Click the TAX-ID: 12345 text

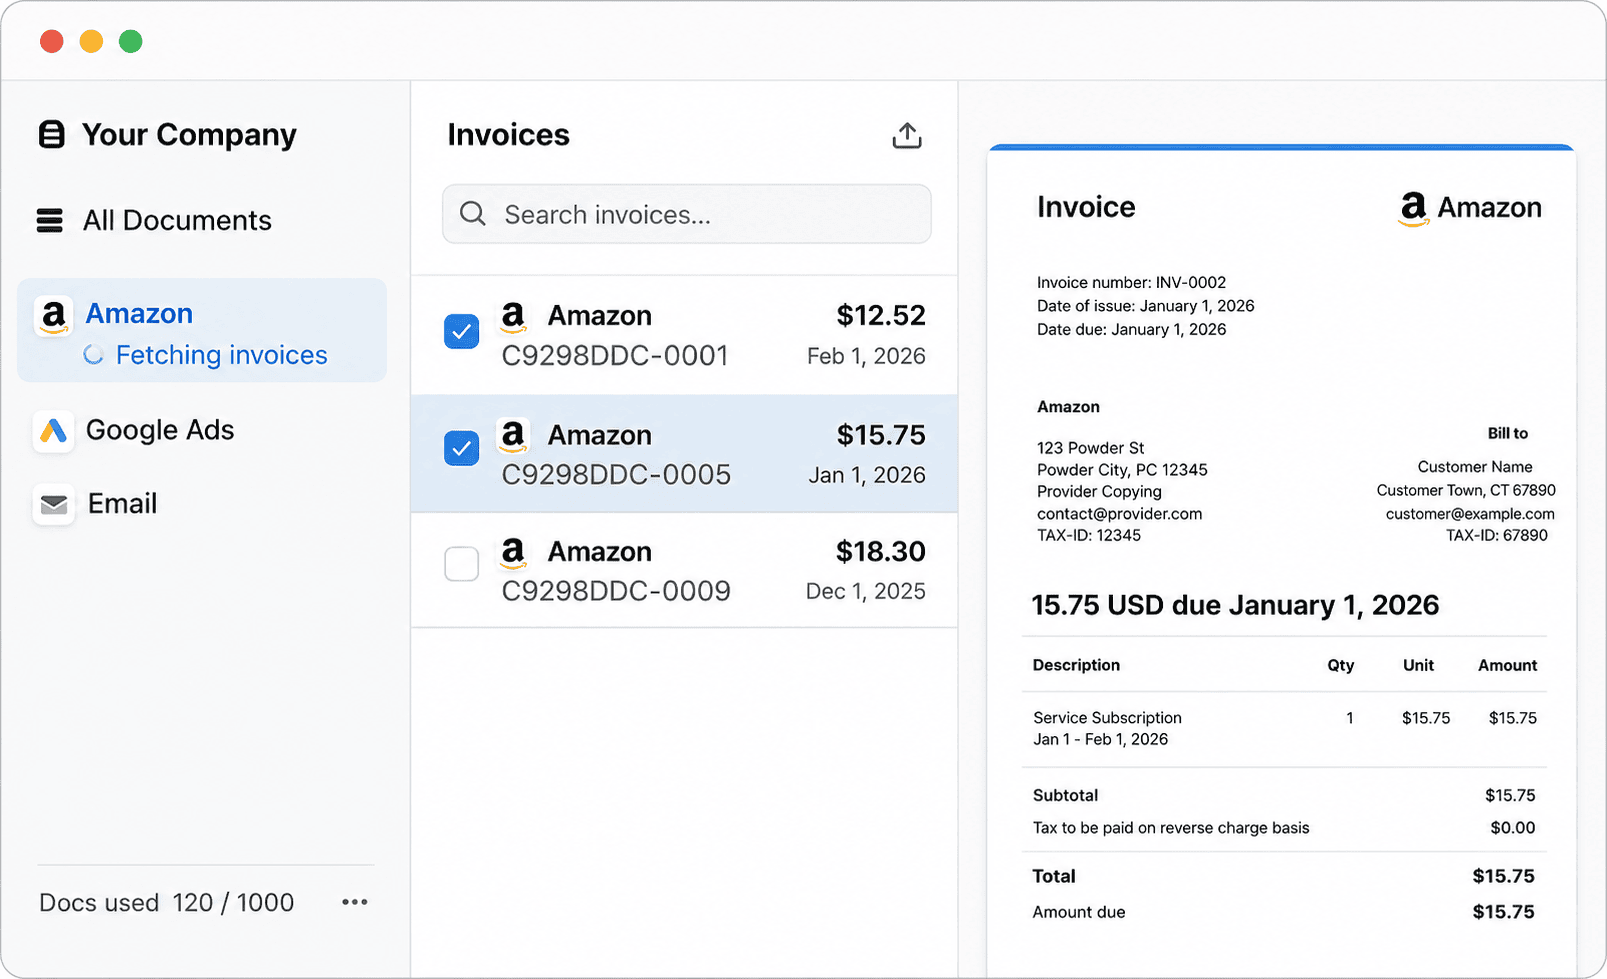pyautogui.click(x=1089, y=536)
